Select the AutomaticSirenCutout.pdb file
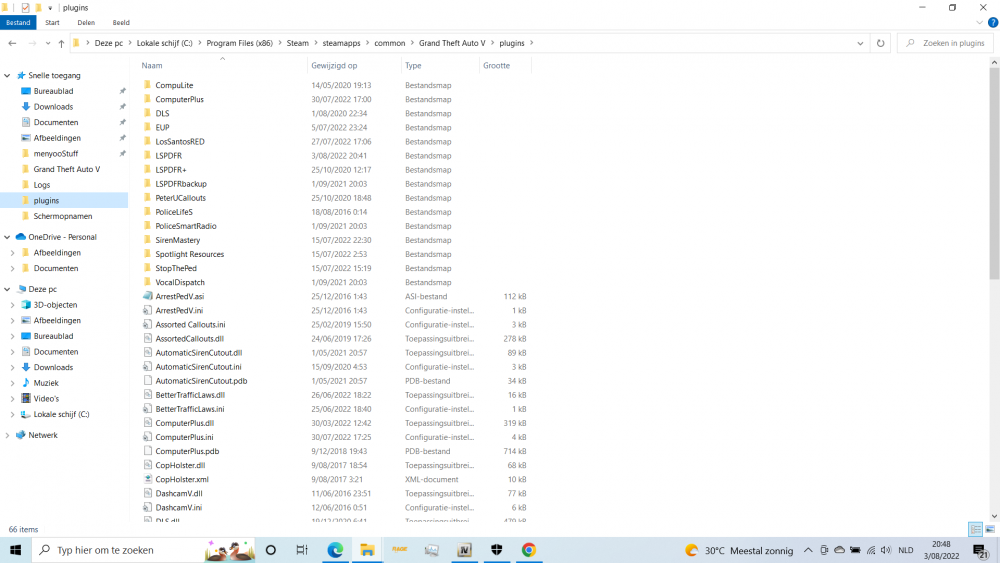 click(201, 381)
